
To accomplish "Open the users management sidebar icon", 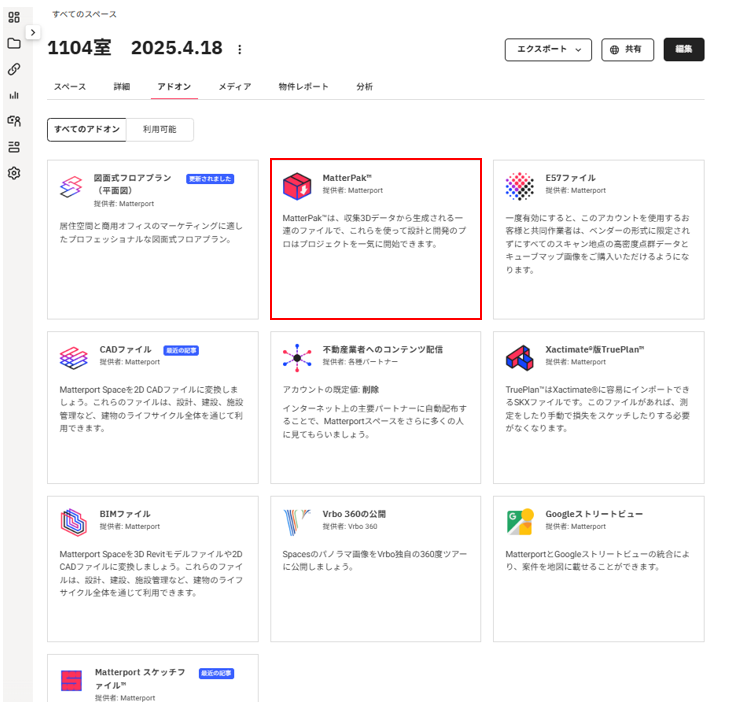I will point(14,120).
